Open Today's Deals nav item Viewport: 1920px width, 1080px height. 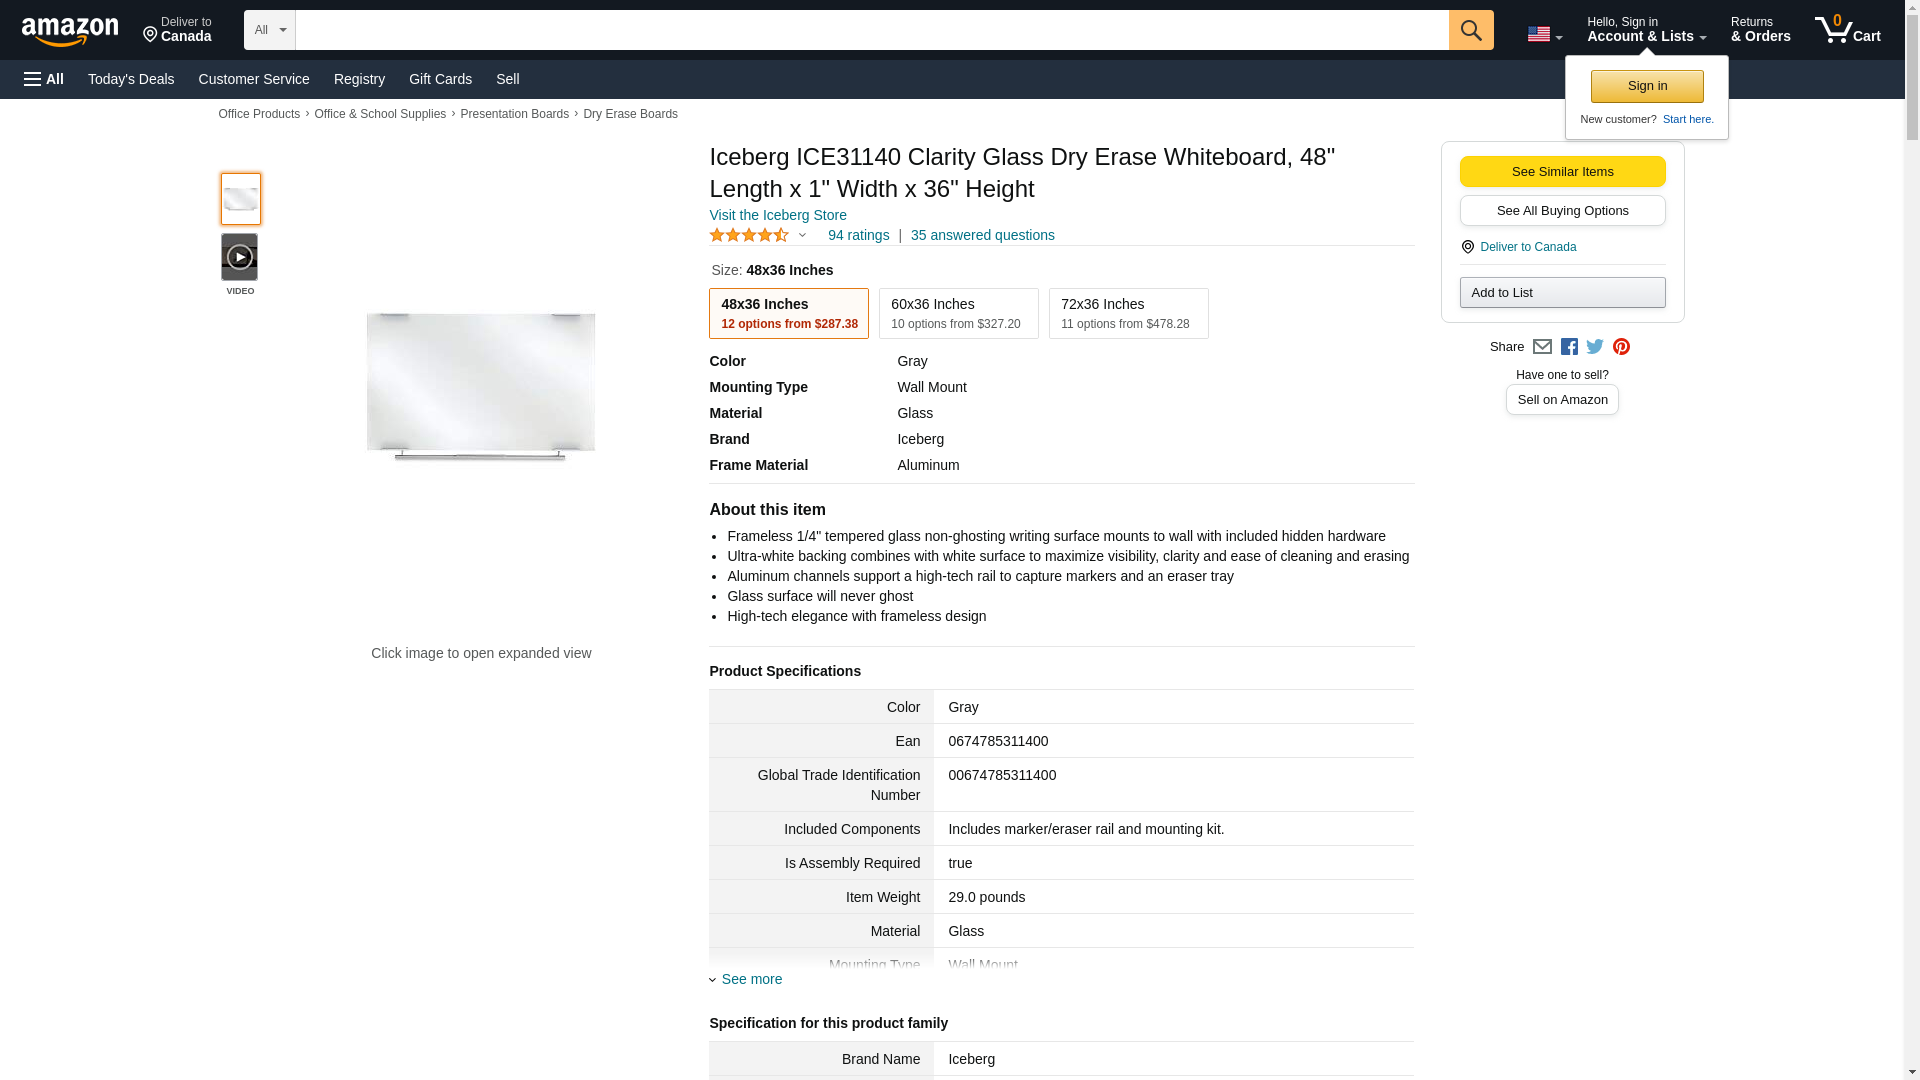coord(131,79)
